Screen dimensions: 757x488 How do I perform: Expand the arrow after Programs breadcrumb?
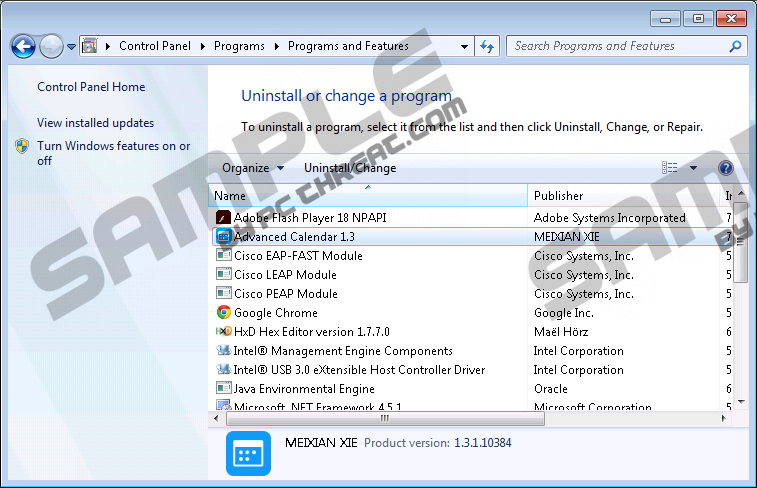(277, 46)
